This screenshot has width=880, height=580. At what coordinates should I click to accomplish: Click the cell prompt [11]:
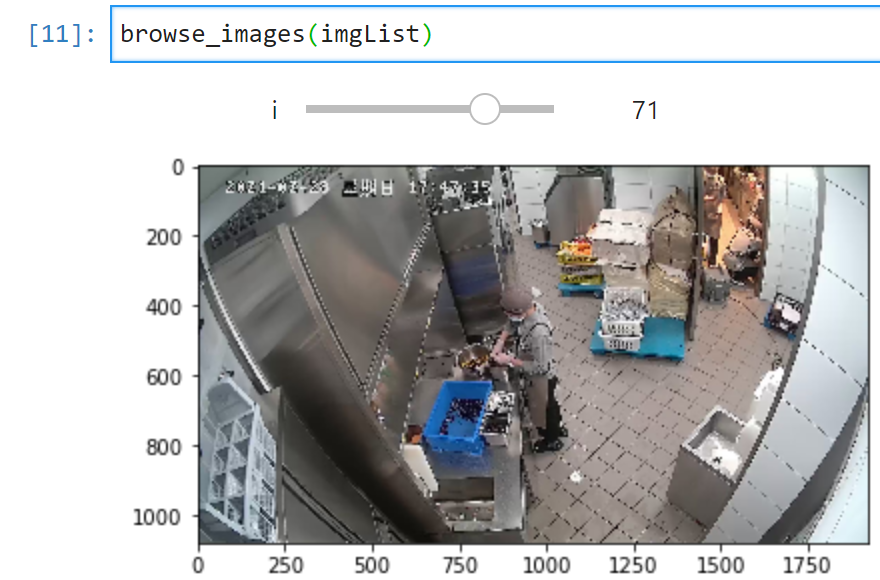62,34
